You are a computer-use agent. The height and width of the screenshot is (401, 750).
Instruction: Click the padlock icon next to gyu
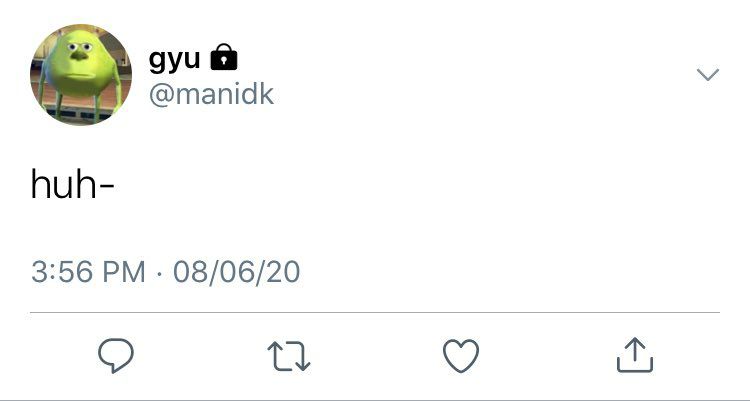pyautogui.click(x=224, y=57)
